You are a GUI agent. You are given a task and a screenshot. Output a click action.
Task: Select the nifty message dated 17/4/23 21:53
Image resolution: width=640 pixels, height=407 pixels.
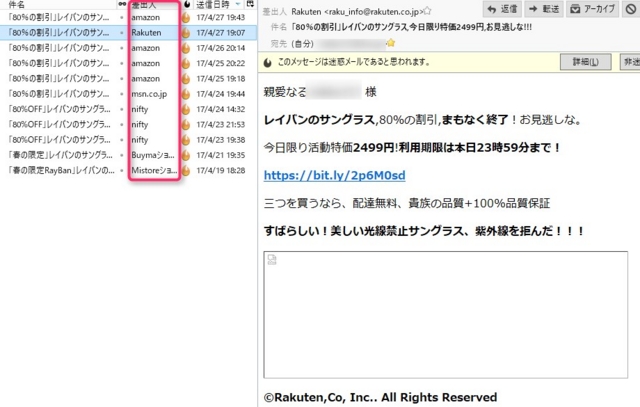[128, 125]
